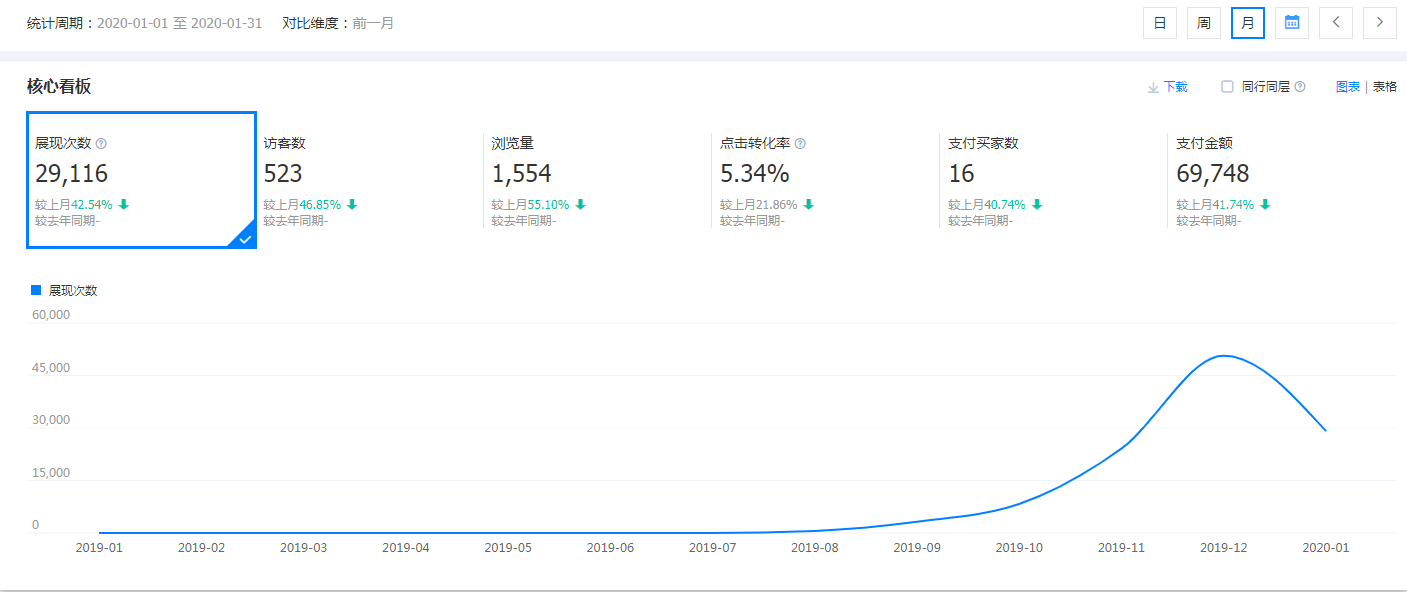Switch to 周 weekly view
The height and width of the screenshot is (592, 1407).
point(1204,23)
